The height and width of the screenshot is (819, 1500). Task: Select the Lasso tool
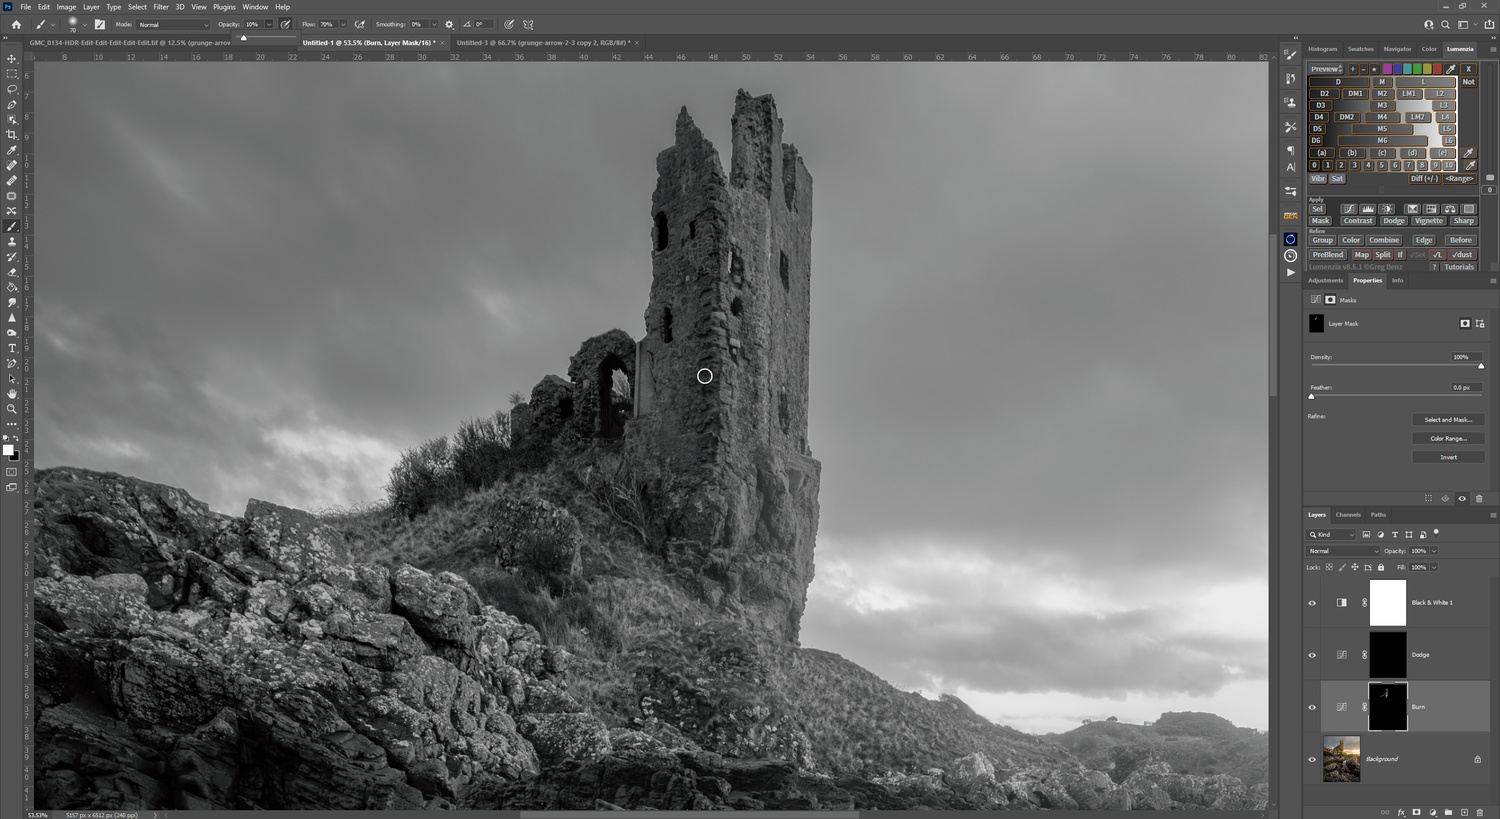[x=12, y=89]
